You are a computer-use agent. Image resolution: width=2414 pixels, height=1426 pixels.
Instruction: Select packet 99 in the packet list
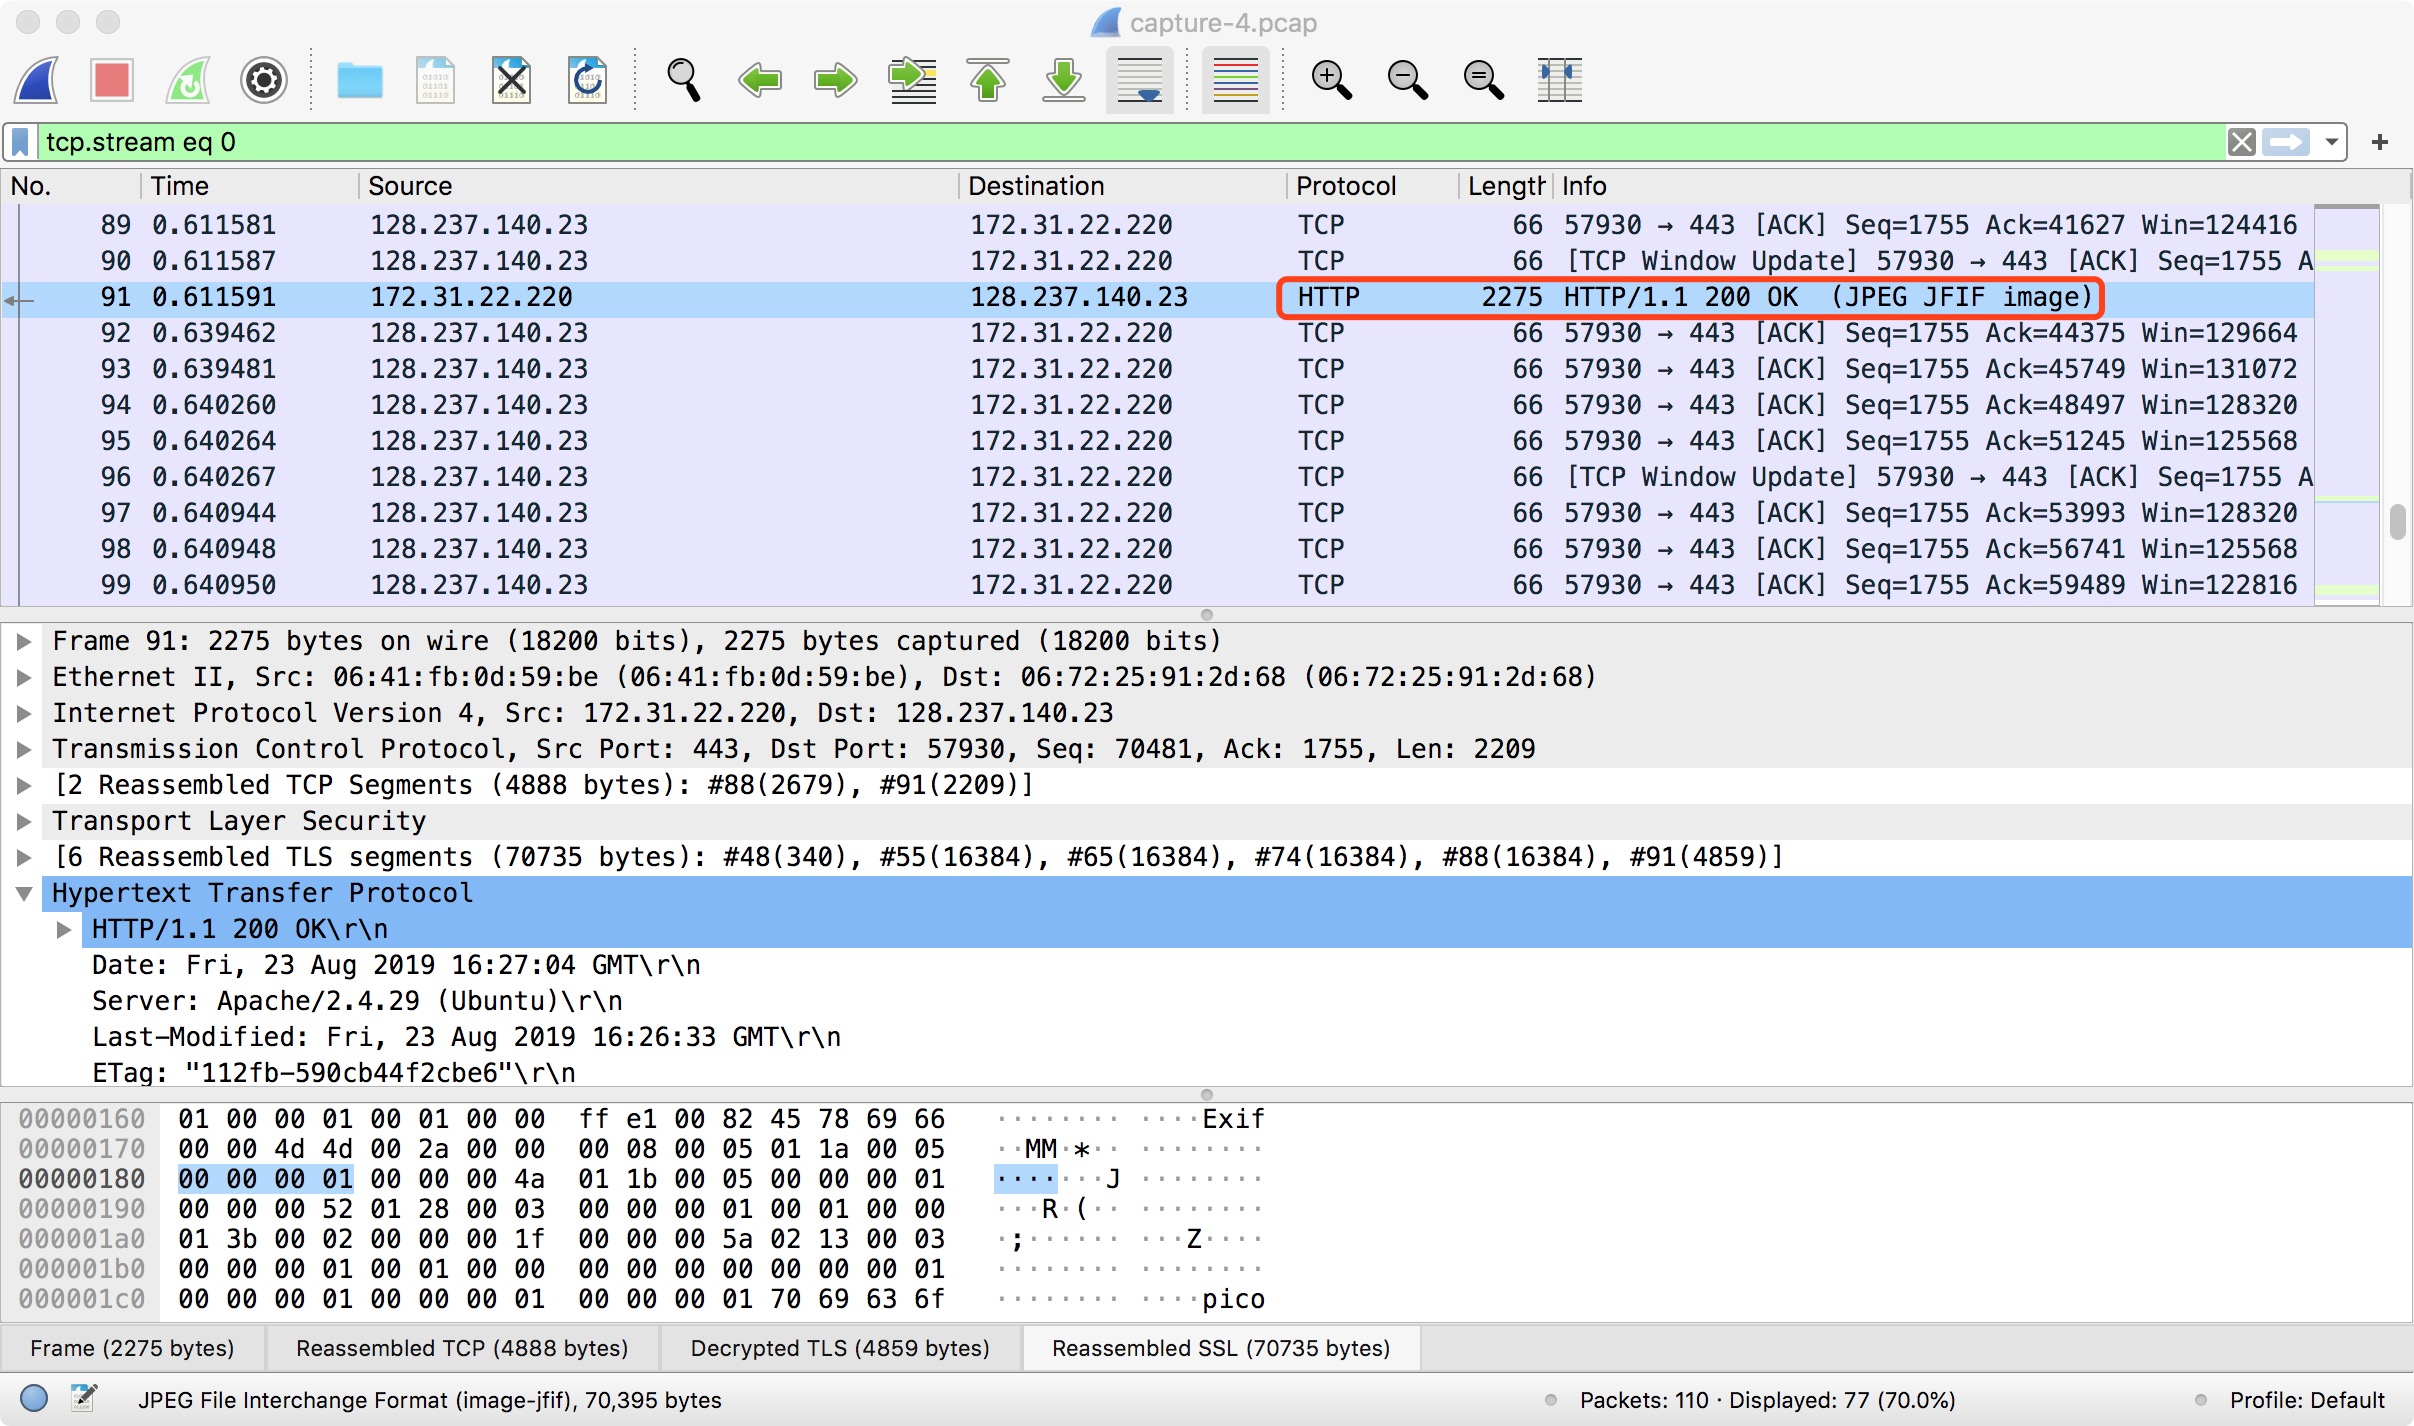coord(1158,585)
